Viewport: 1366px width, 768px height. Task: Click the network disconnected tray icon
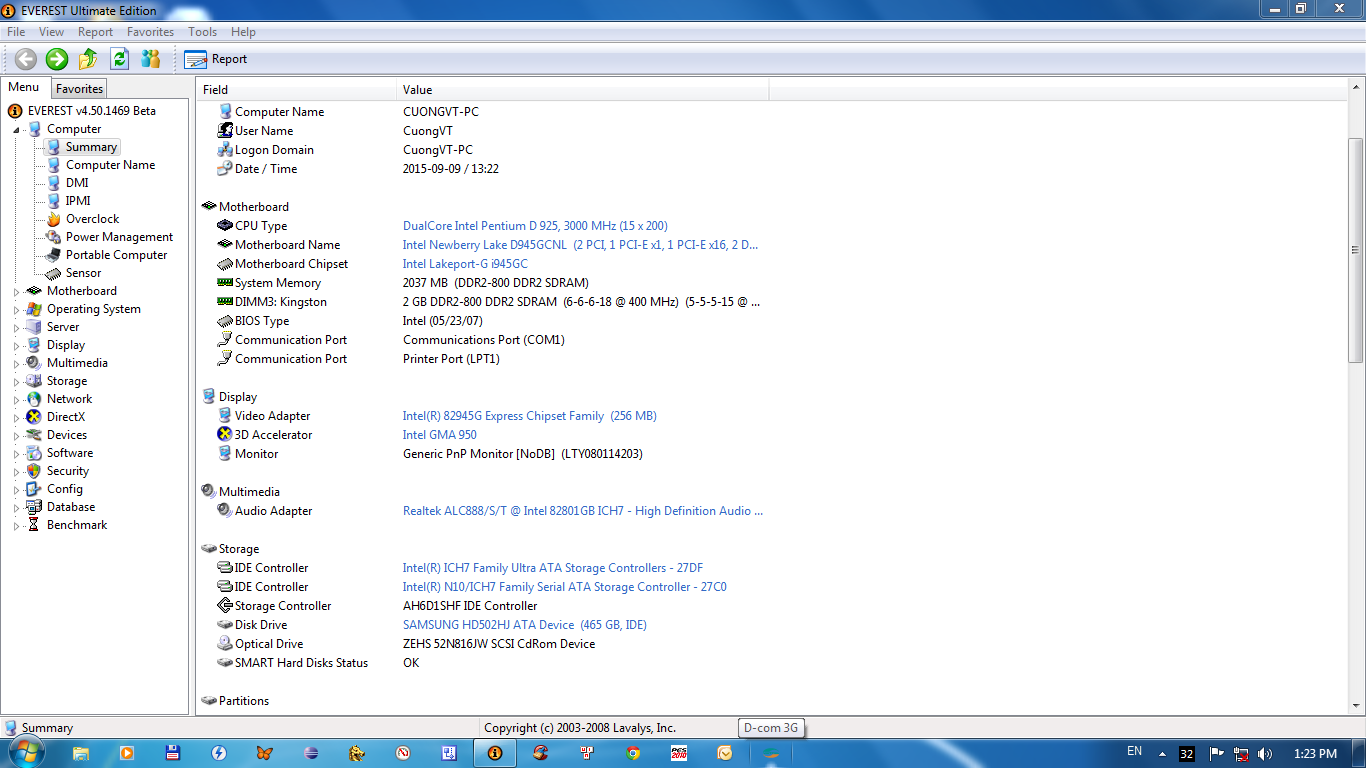coord(1241,754)
